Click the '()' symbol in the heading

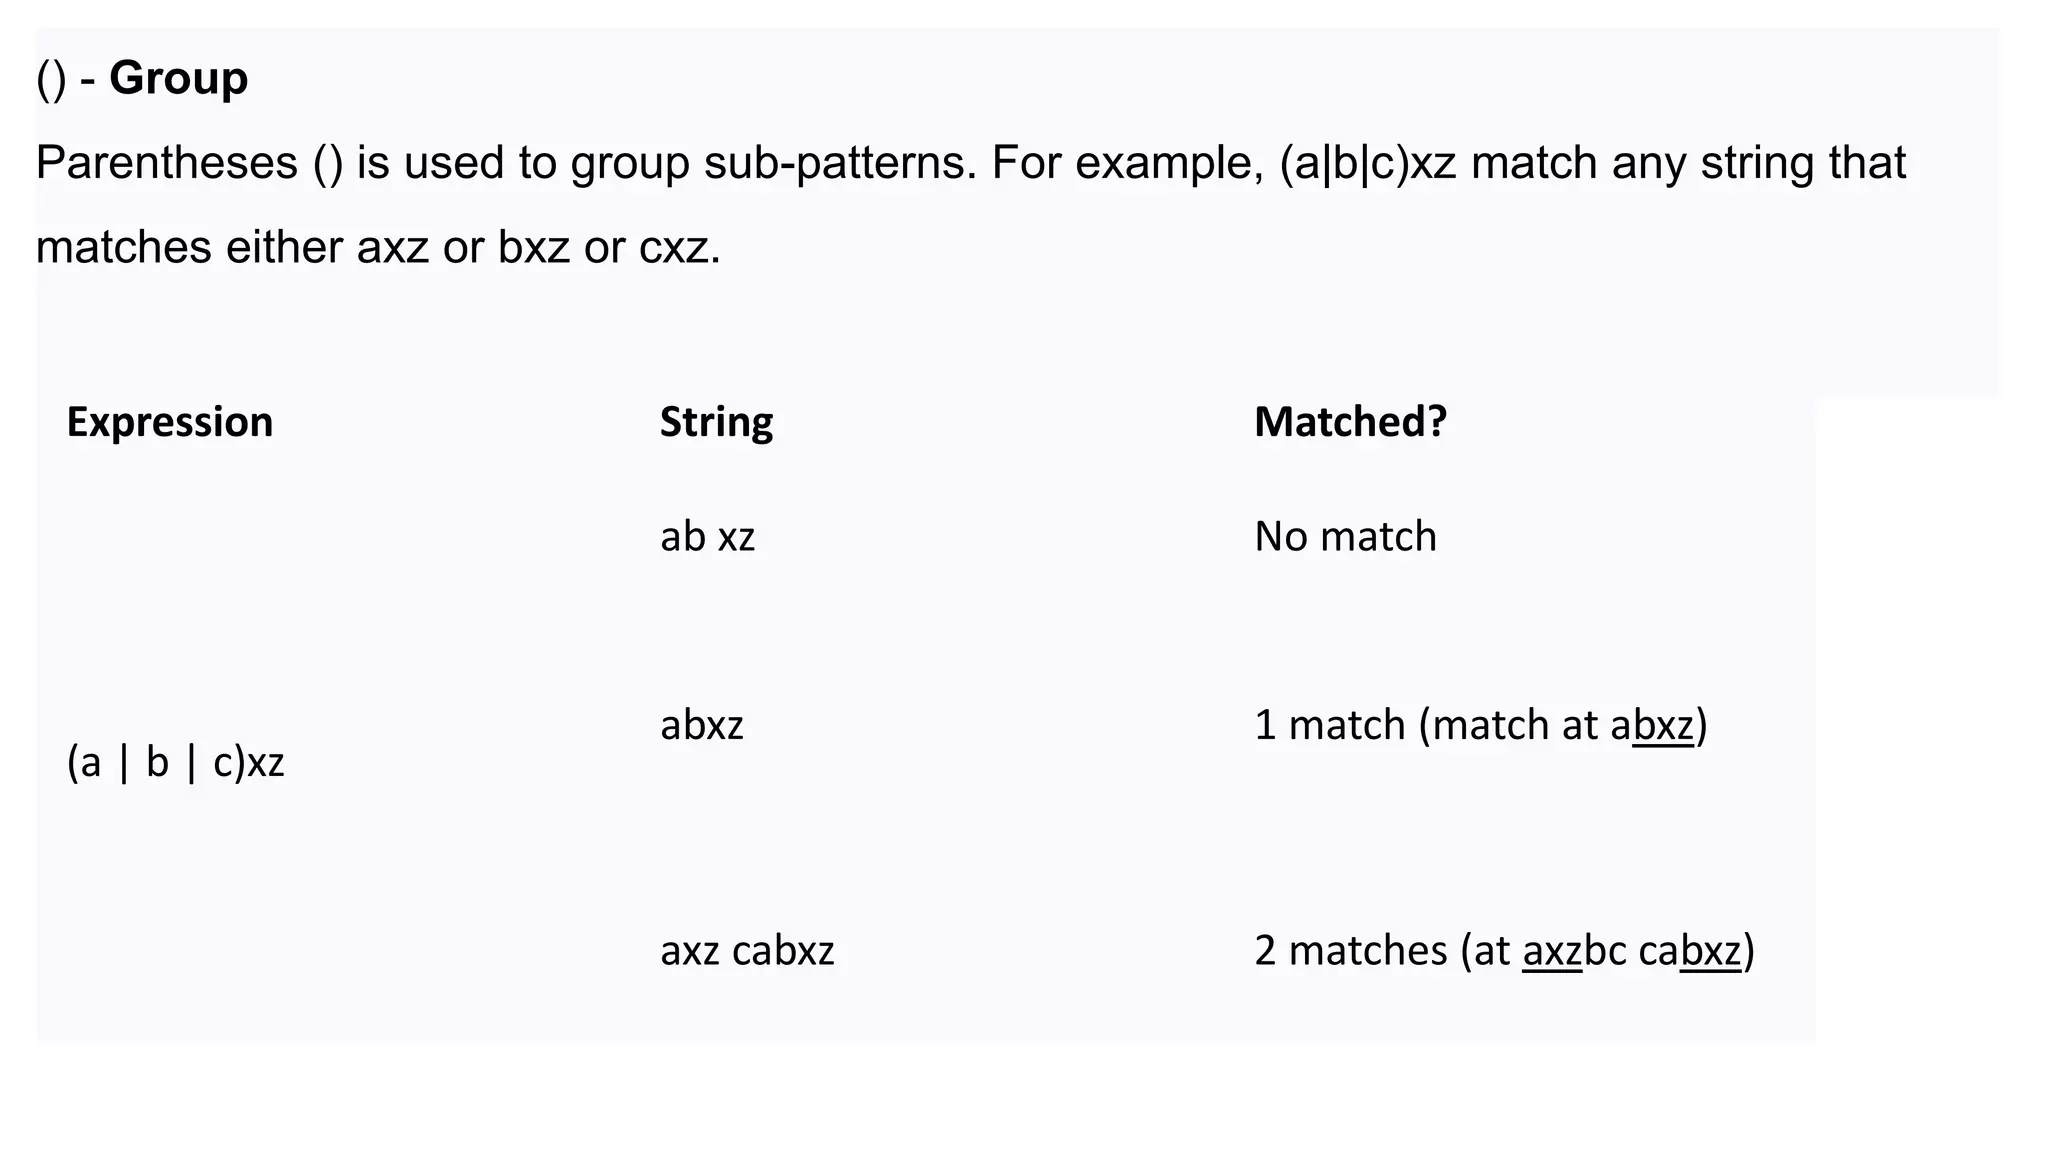point(51,79)
